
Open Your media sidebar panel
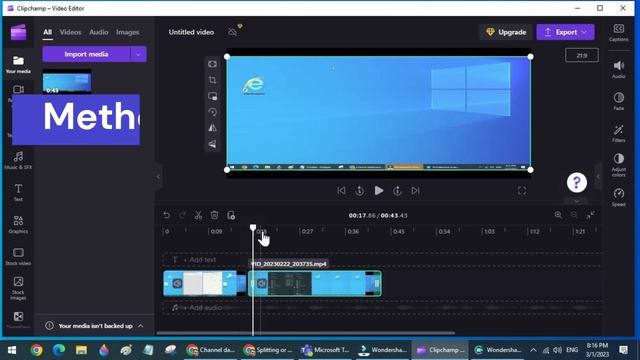click(x=18, y=64)
